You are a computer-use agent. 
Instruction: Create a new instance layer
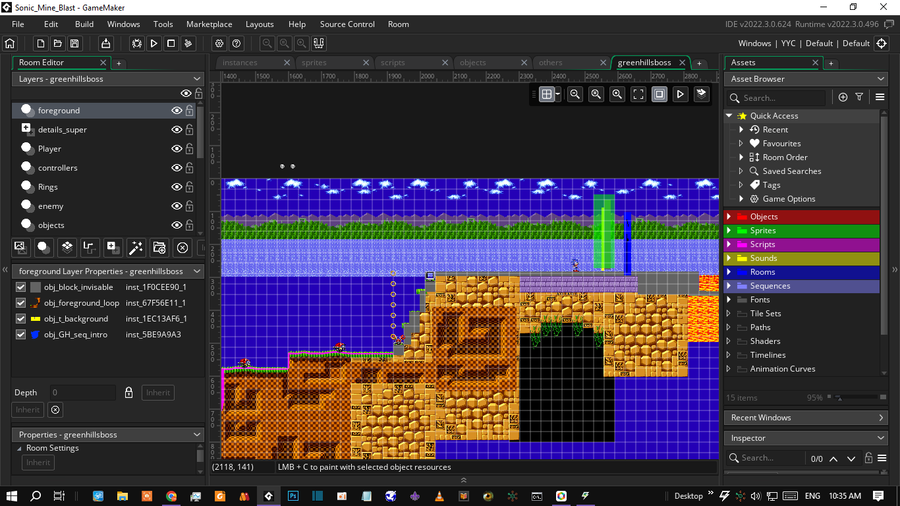pos(43,248)
